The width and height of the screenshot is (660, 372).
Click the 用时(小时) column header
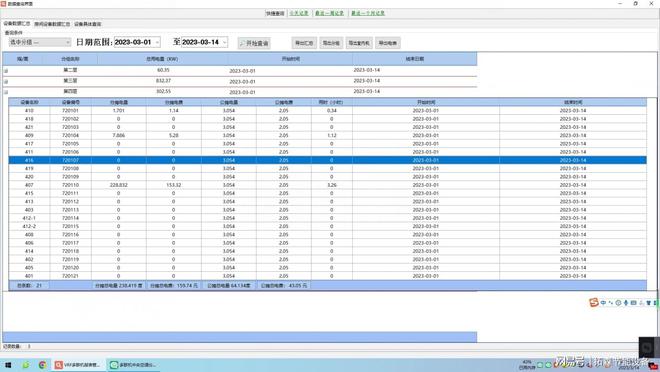(x=331, y=102)
